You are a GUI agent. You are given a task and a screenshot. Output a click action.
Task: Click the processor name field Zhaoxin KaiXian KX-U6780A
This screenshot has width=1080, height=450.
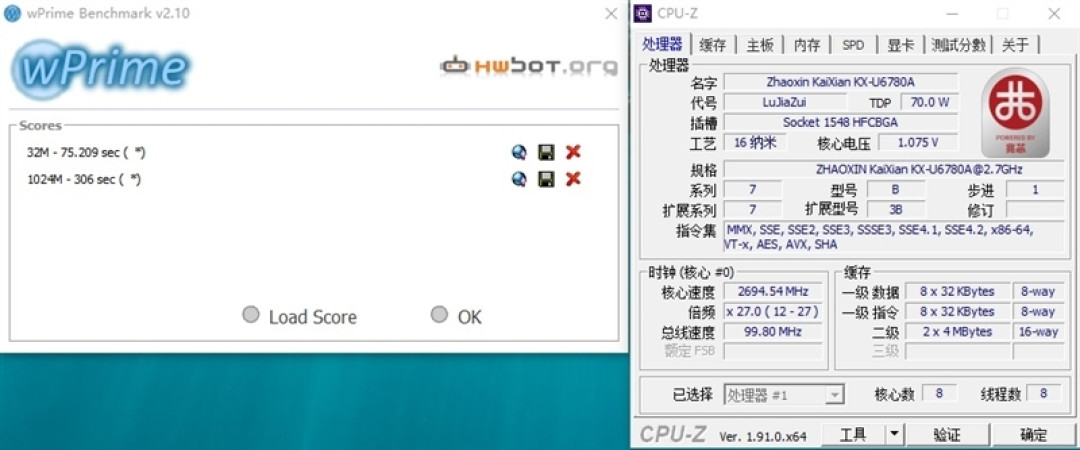tap(840, 82)
